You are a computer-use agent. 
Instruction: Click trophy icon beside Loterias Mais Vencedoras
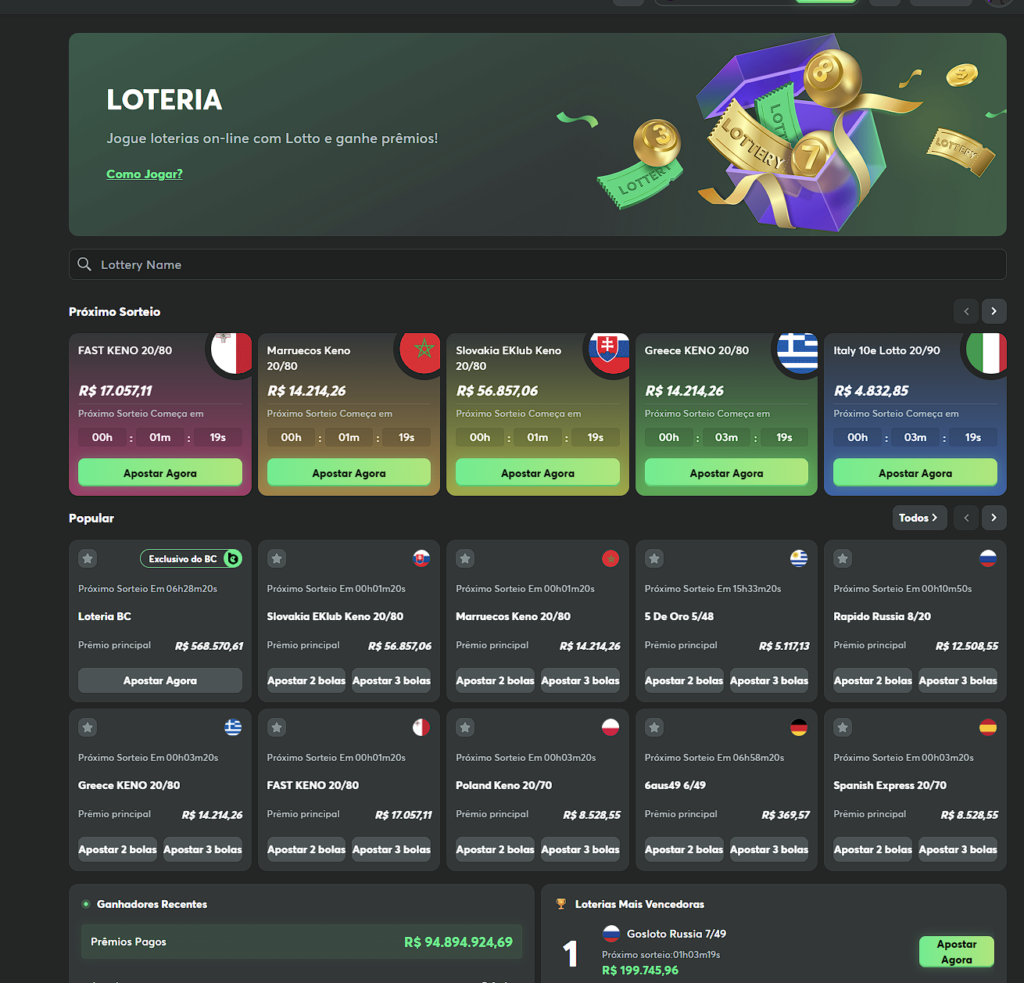[560, 904]
